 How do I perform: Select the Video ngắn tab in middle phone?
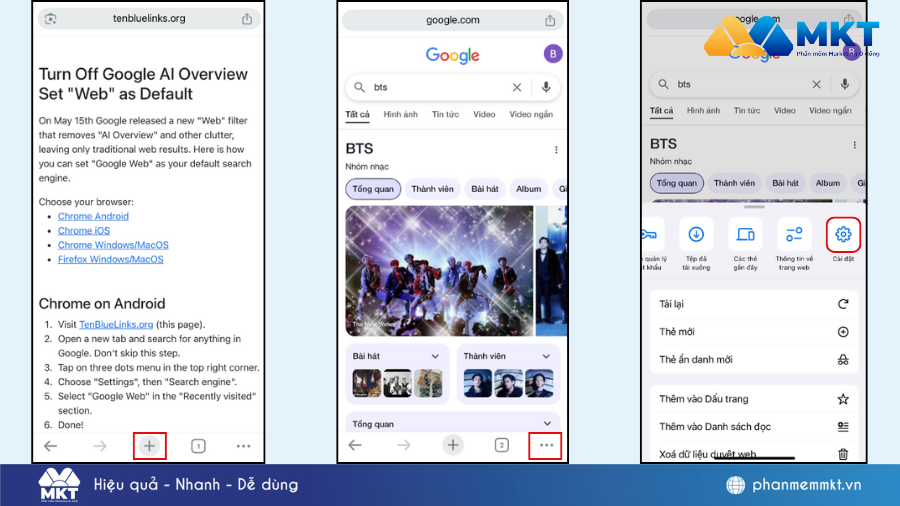pos(531,115)
